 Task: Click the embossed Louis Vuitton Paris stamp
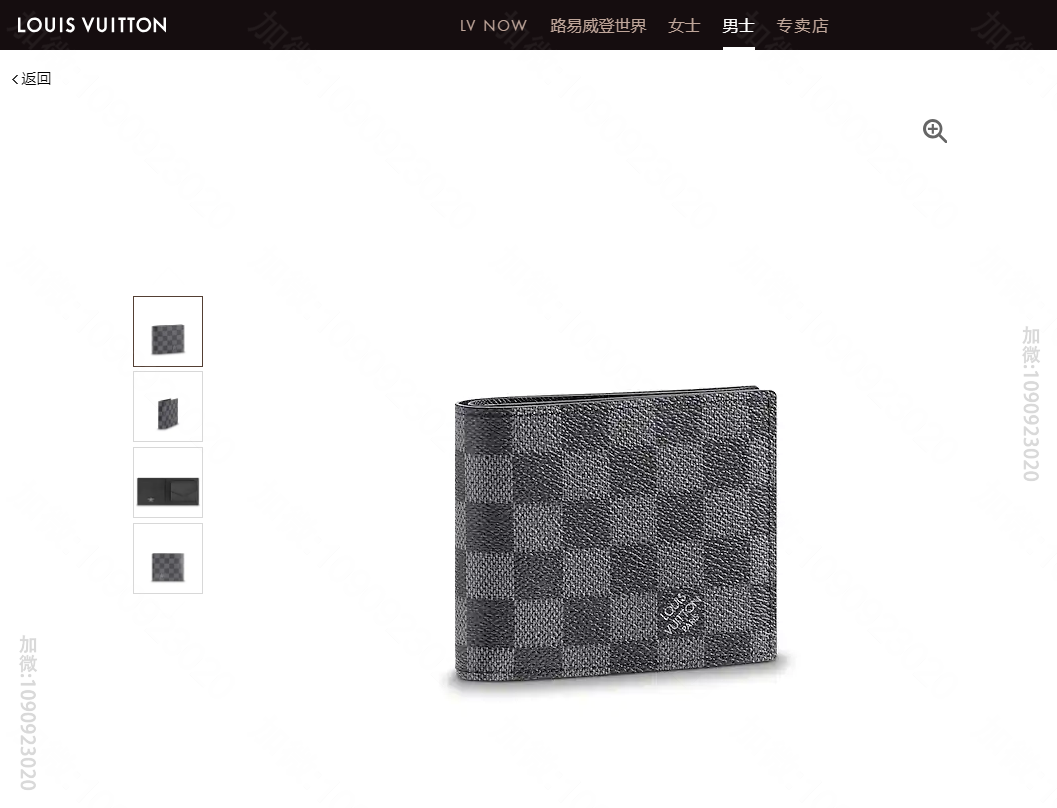[x=681, y=614]
